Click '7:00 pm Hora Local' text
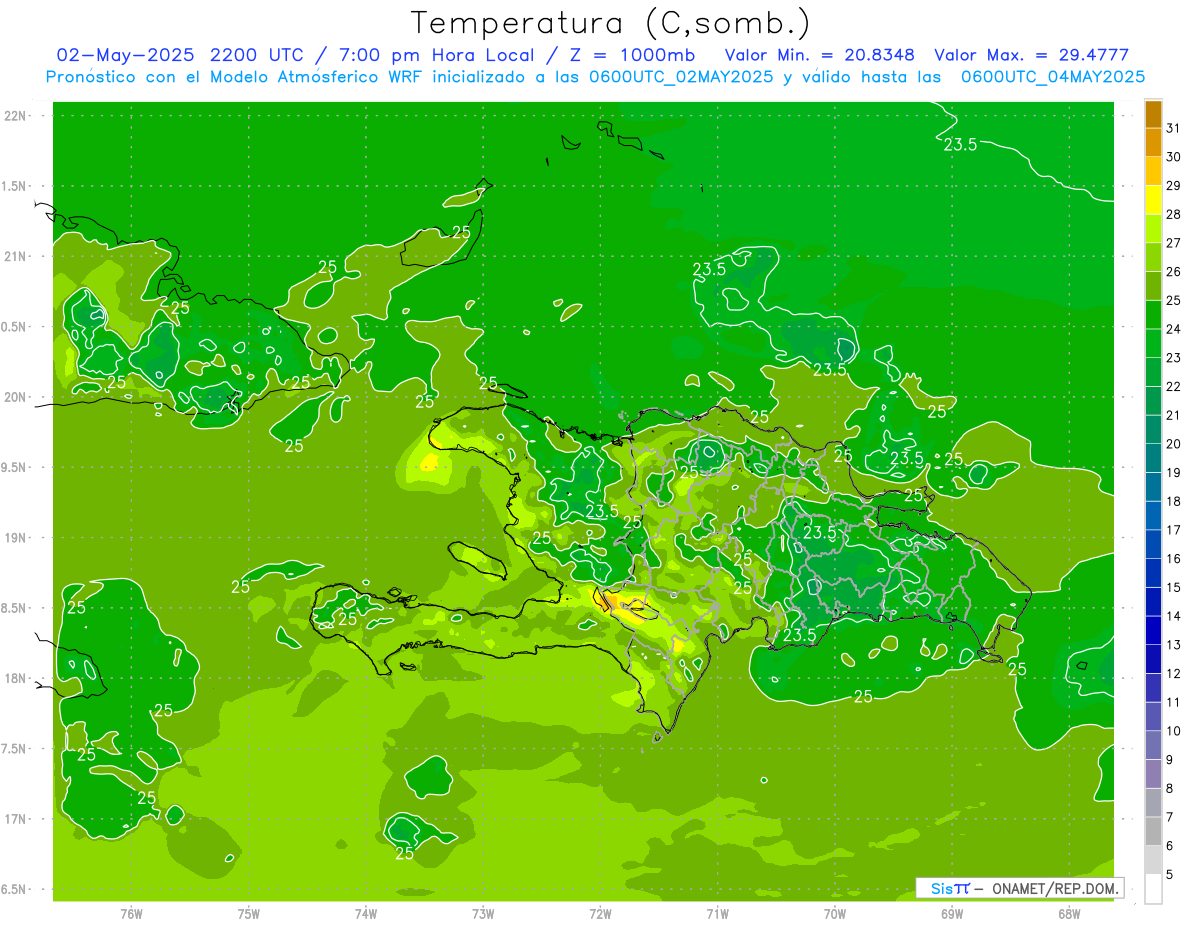This screenshot has height=927, width=1200. point(438,55)
